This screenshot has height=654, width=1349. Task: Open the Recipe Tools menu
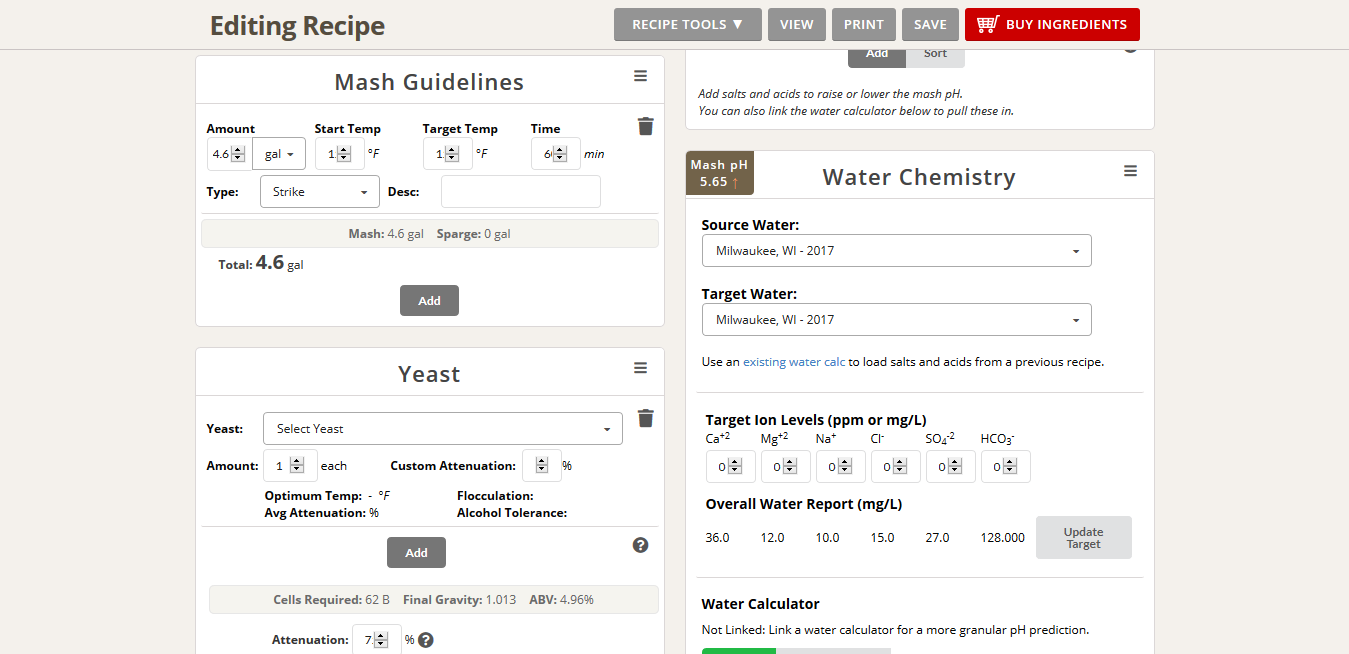pos(687,25)
